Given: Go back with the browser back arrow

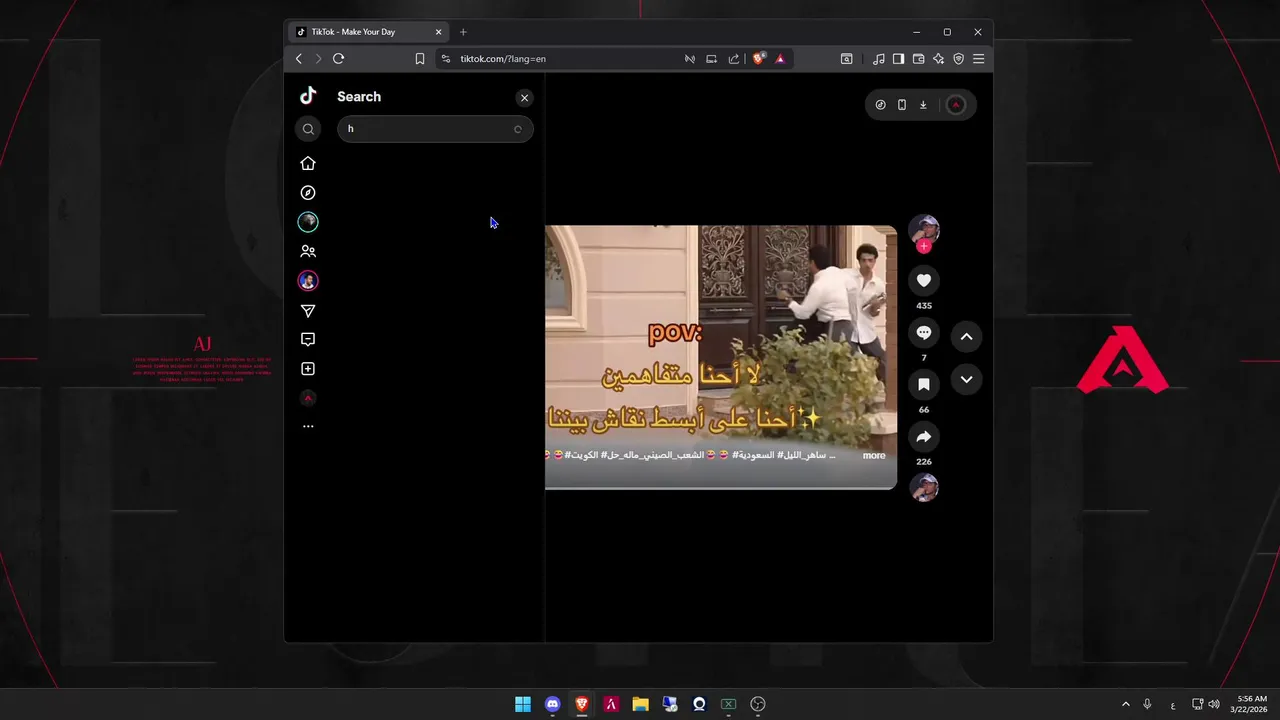Looking at the screenshot, I should coord(298,59).
